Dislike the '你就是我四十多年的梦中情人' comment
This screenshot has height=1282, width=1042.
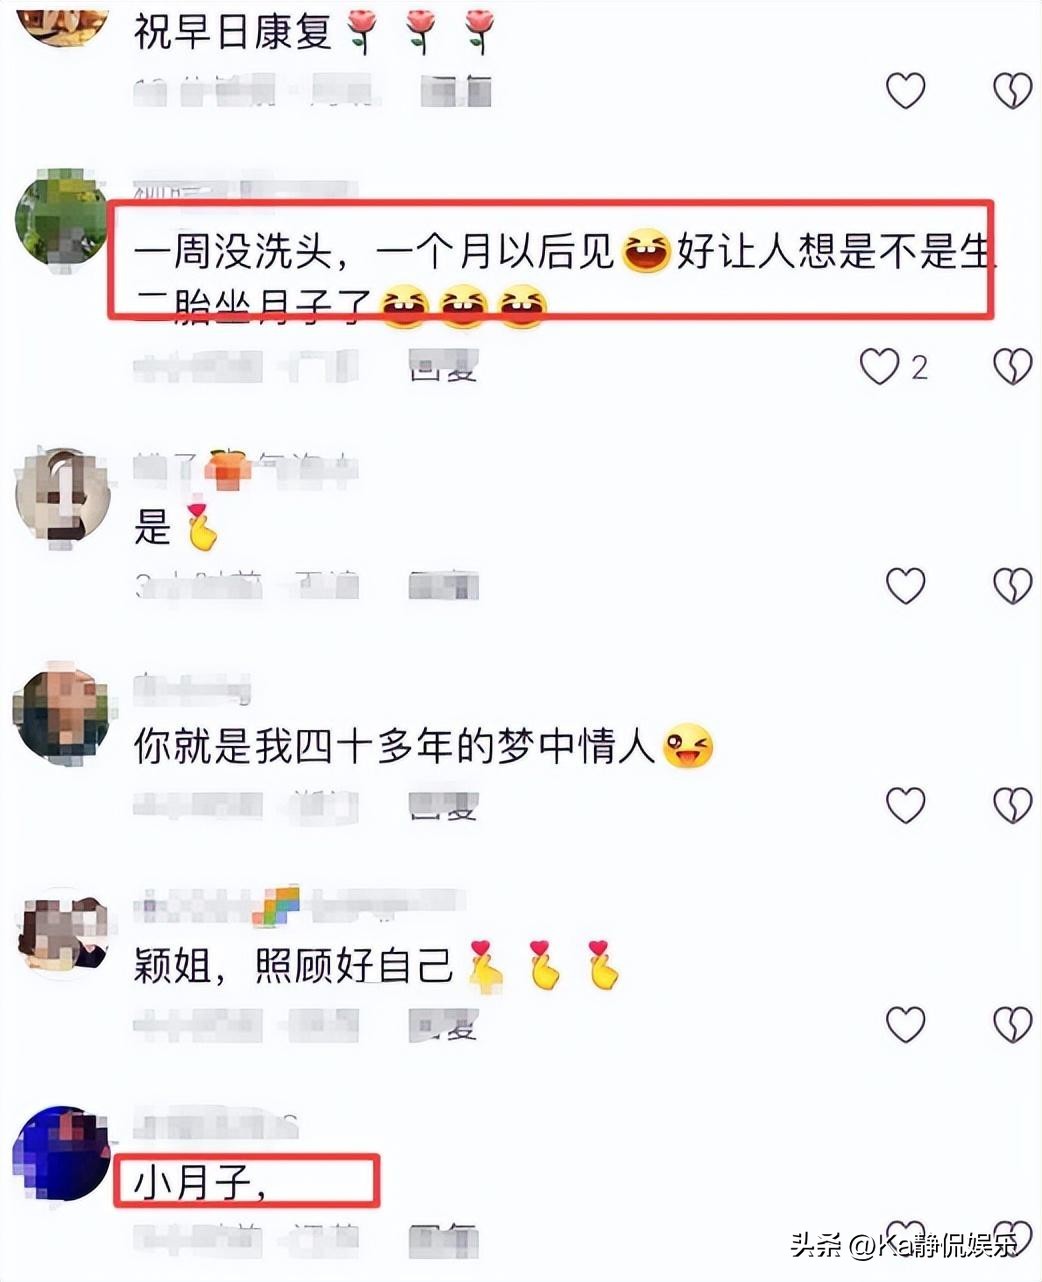tap(1012, 804)
